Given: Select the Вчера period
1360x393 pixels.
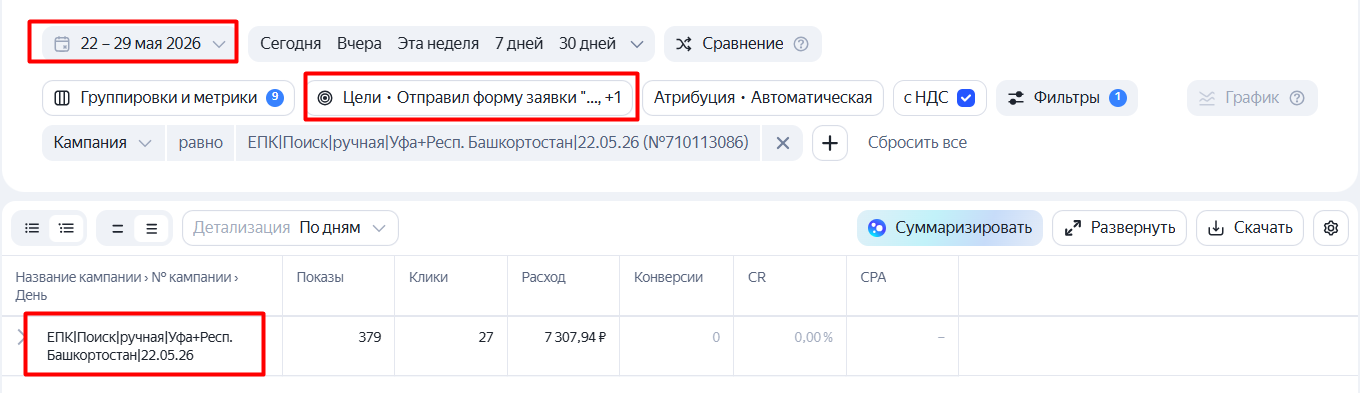Looking at the screenshot, I should click(359, 43).
